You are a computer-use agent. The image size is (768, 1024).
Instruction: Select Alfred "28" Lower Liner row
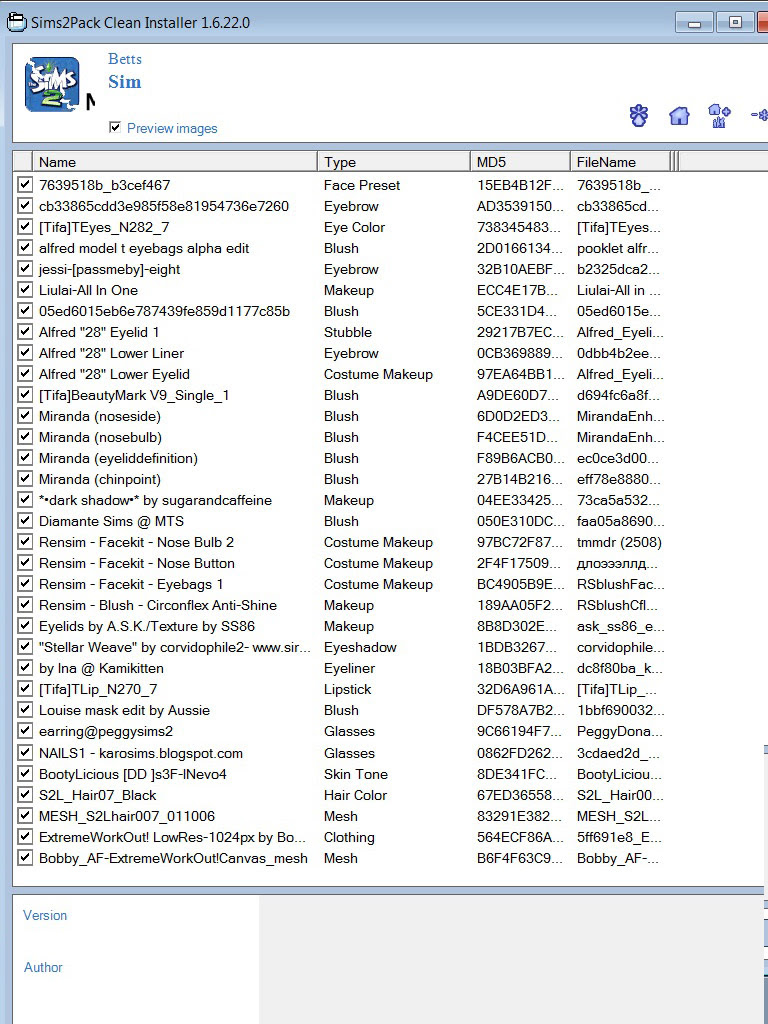[342, 353]
